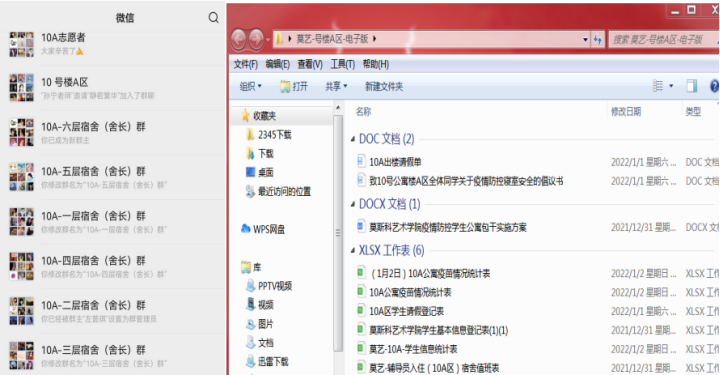The image size is (720, 375).
Task: Click the Explorer back arrow button
Action: tap(238, 39)
